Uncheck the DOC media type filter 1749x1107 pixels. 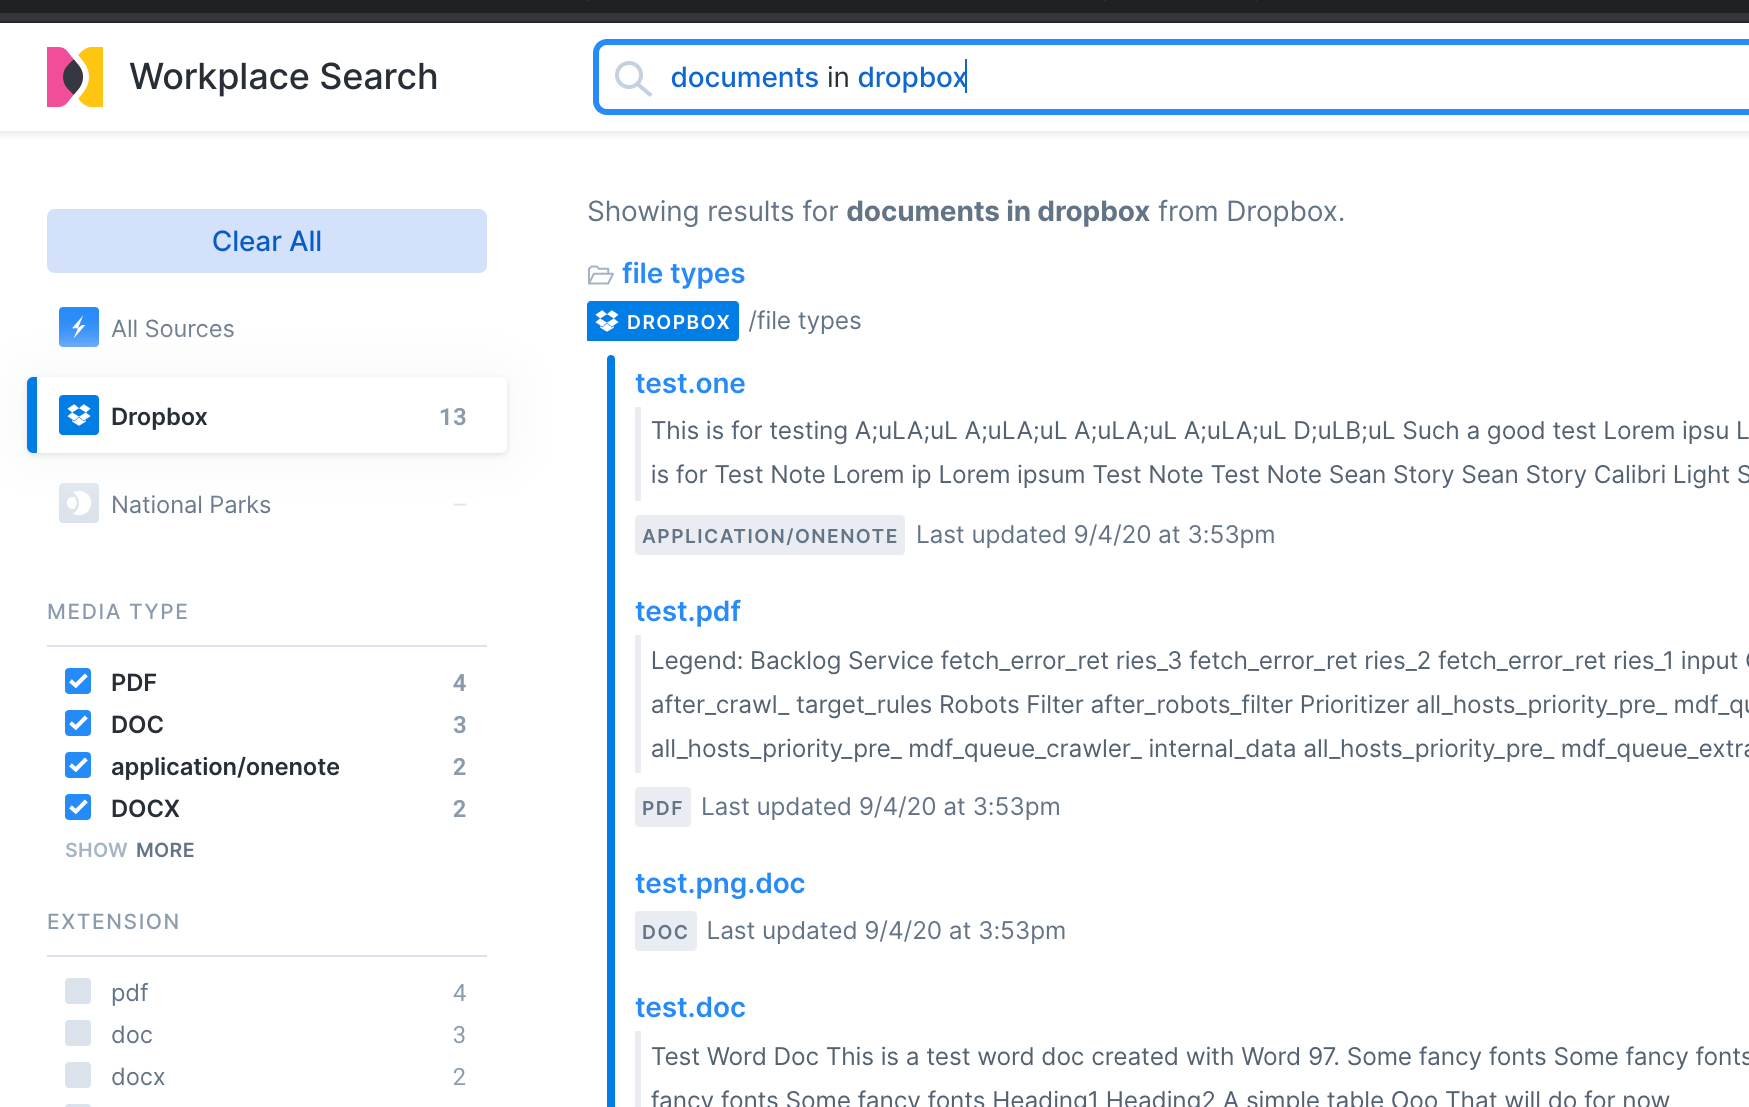(x=78, y=724)
